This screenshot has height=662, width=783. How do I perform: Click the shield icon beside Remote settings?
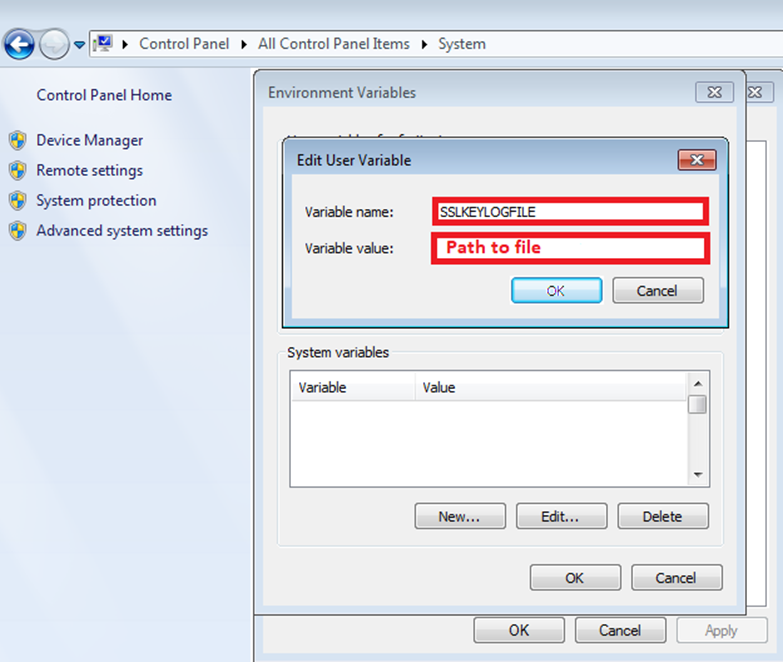tap(17, 171)
